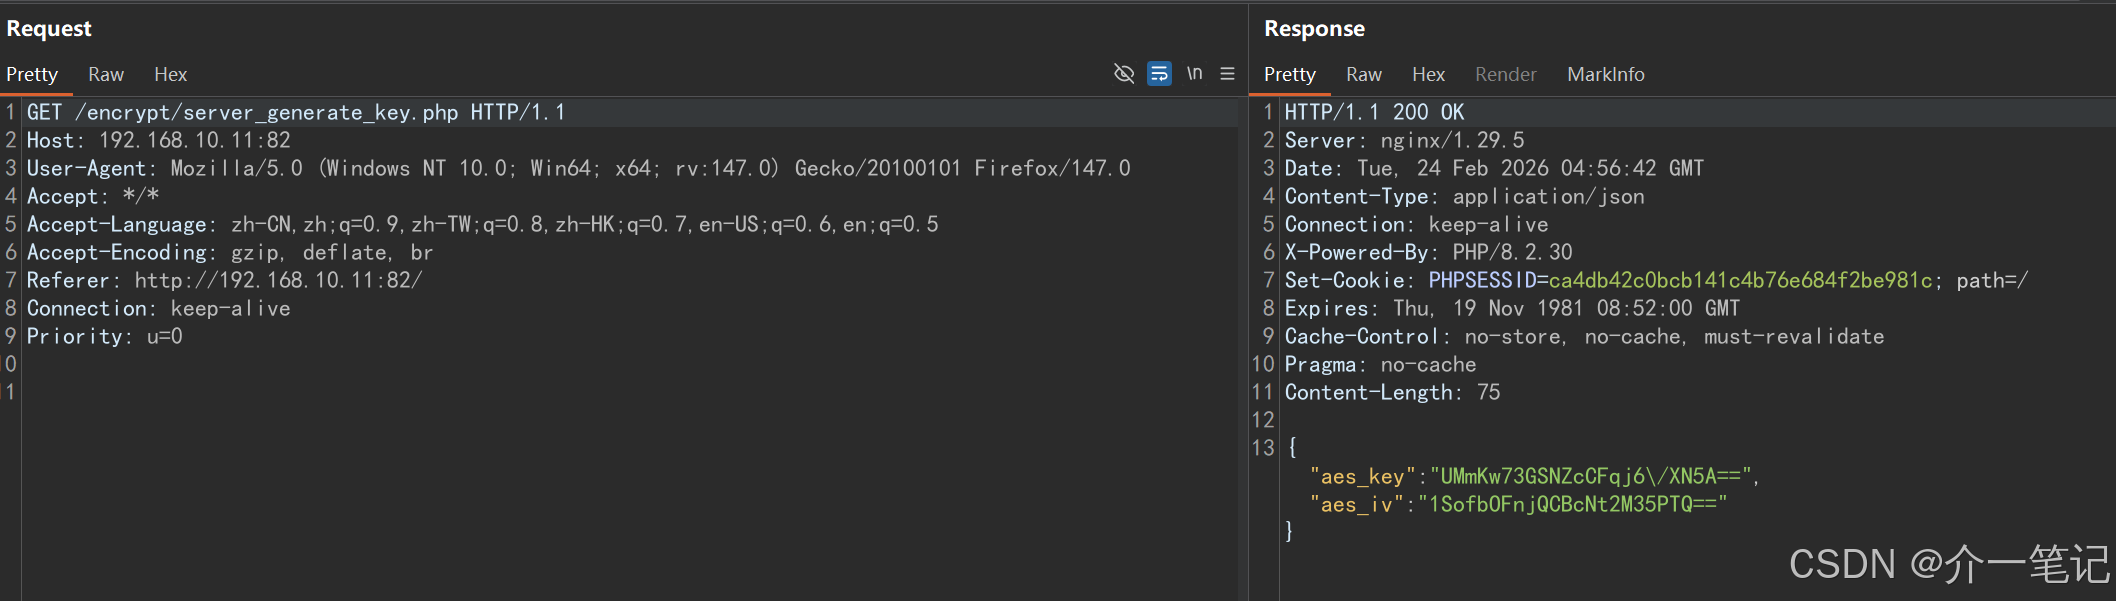2116x601 pixels.
Task: Click the Host header line in Request
Action: tap(159, 140)
